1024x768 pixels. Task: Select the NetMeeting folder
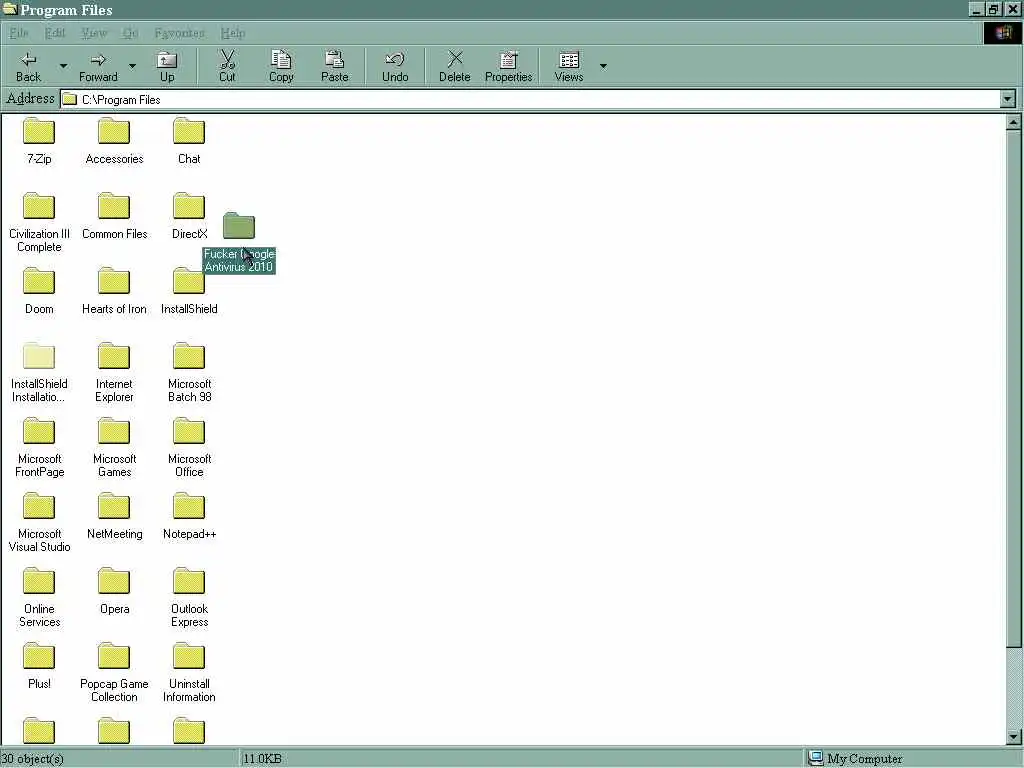tap(114, 517)
